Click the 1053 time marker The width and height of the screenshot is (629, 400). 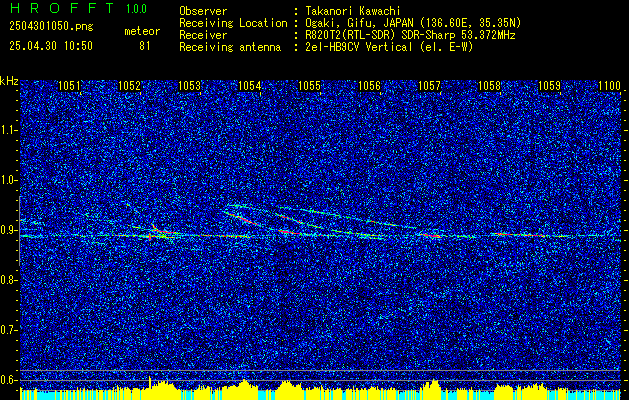[x=189, y=86]
